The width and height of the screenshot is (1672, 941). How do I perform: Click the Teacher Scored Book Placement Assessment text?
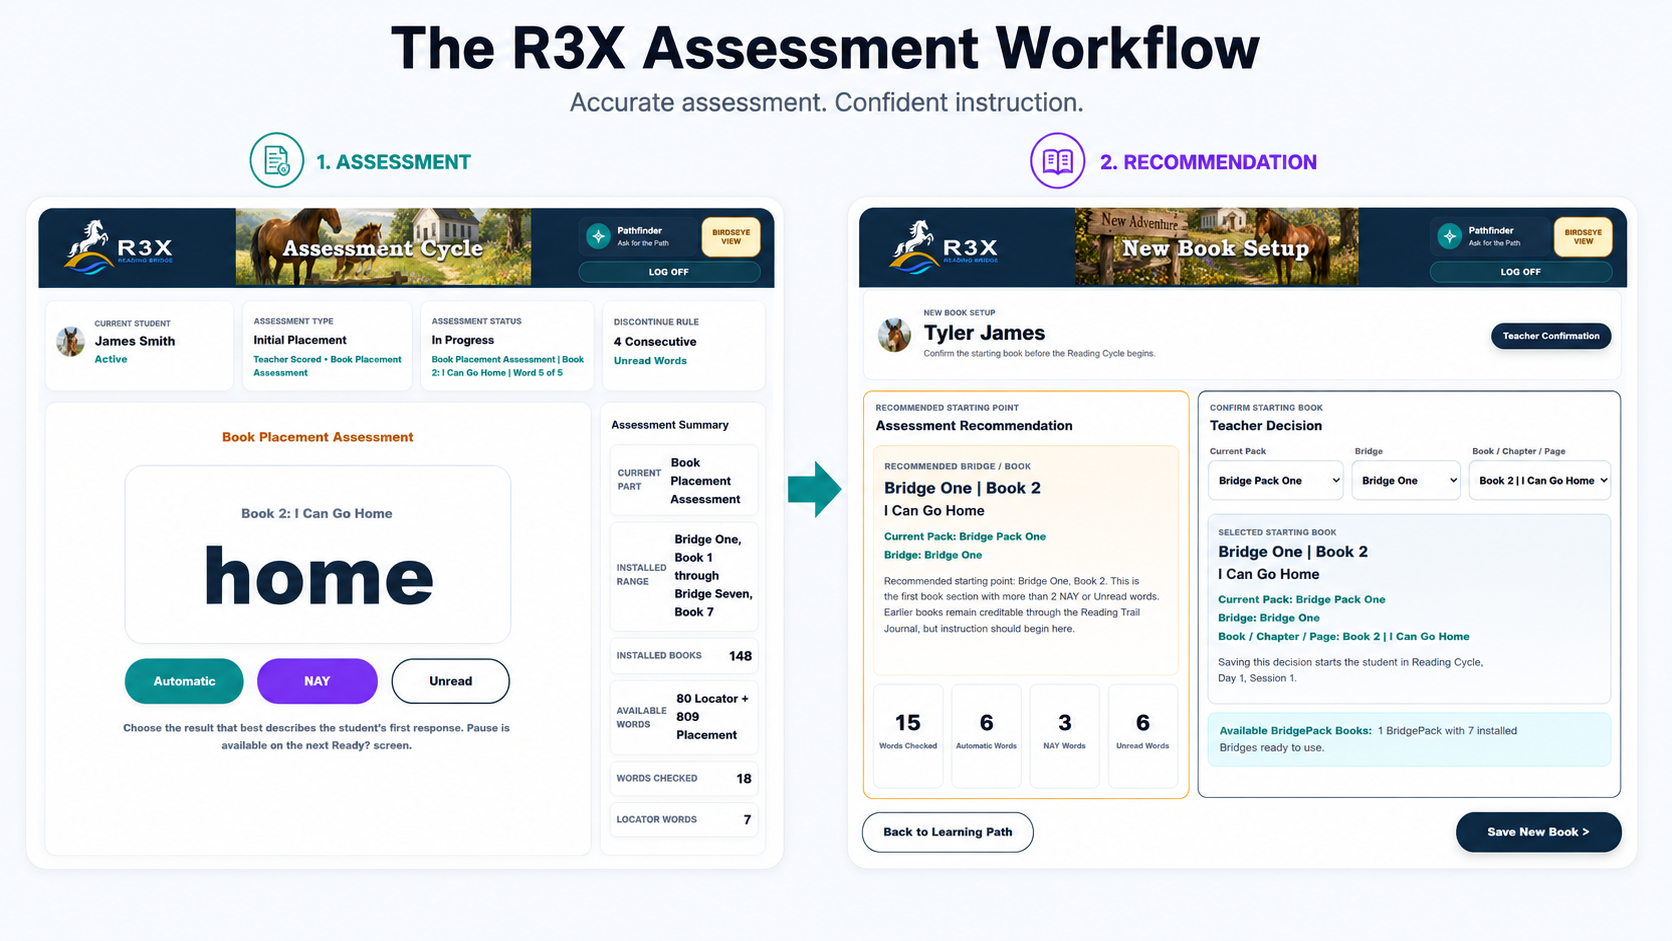click(x=327, y=366)
